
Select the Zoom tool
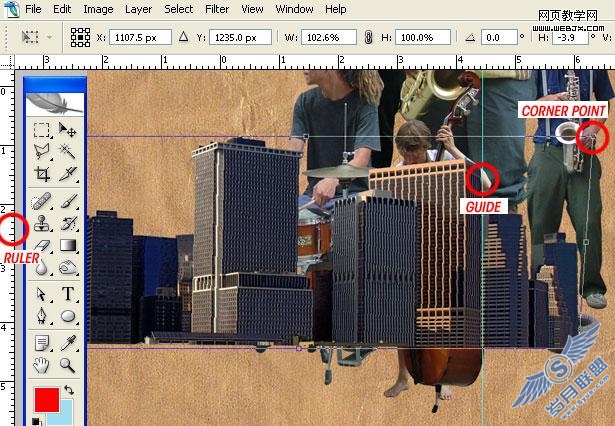(x=67, y=365)
